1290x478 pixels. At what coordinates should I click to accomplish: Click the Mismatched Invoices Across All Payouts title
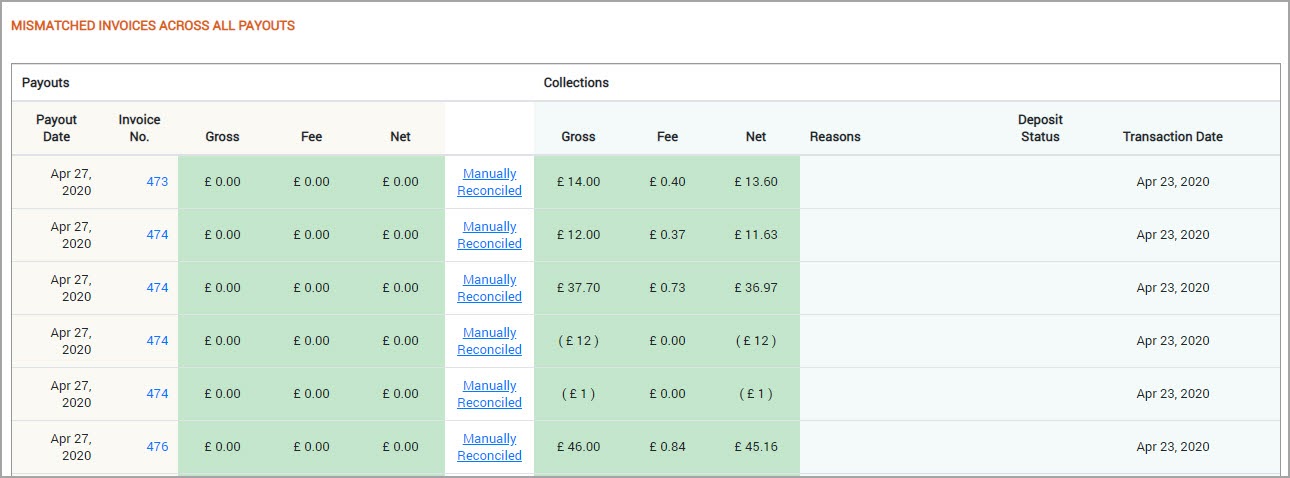pos(152,26)
